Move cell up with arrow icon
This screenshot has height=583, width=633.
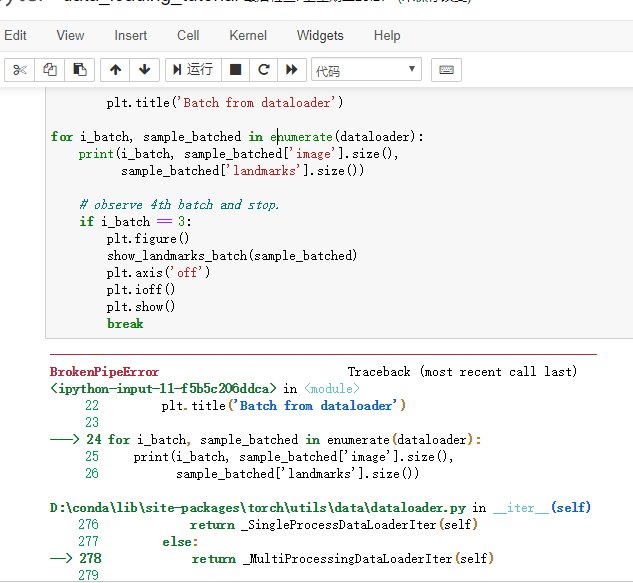(116, 69)
